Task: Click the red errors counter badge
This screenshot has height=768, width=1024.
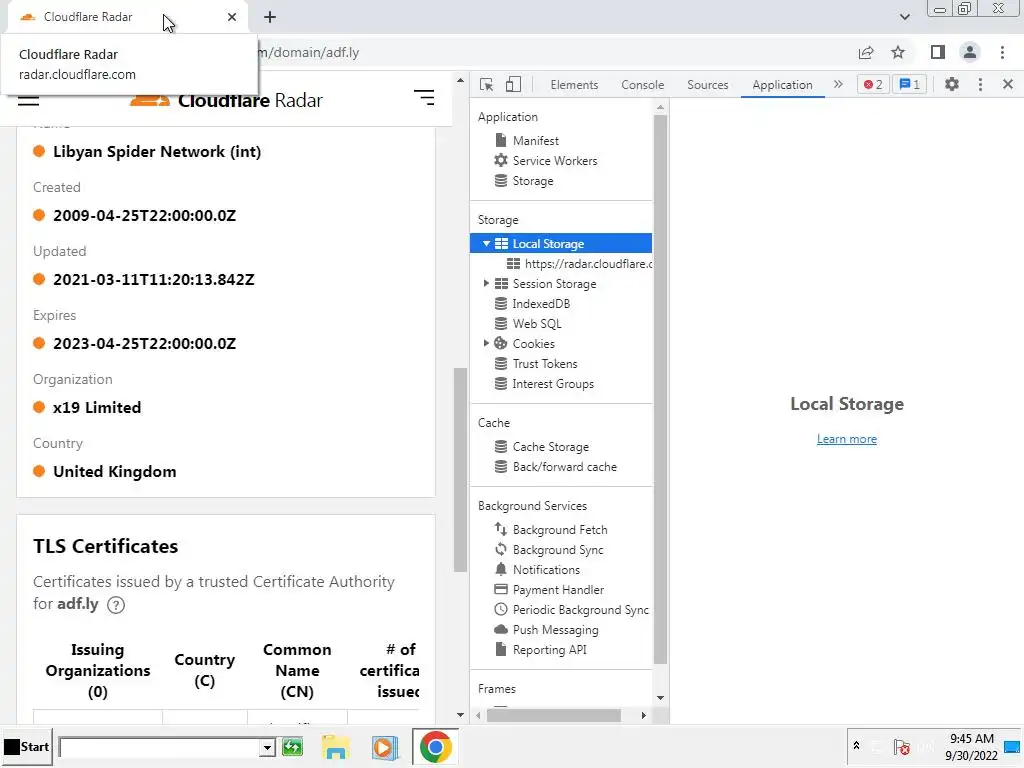Action: (x=873, y=84)
